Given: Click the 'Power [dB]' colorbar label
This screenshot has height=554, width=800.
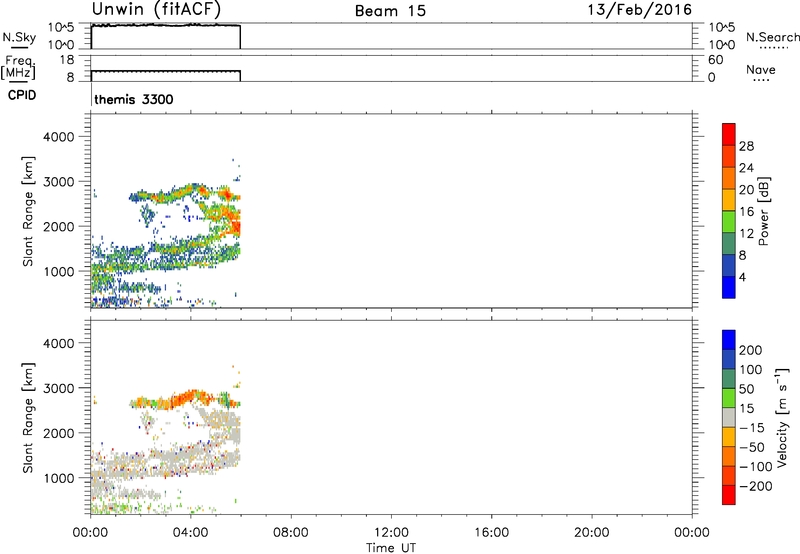Looking at the screenshot, I should (763, 211).
